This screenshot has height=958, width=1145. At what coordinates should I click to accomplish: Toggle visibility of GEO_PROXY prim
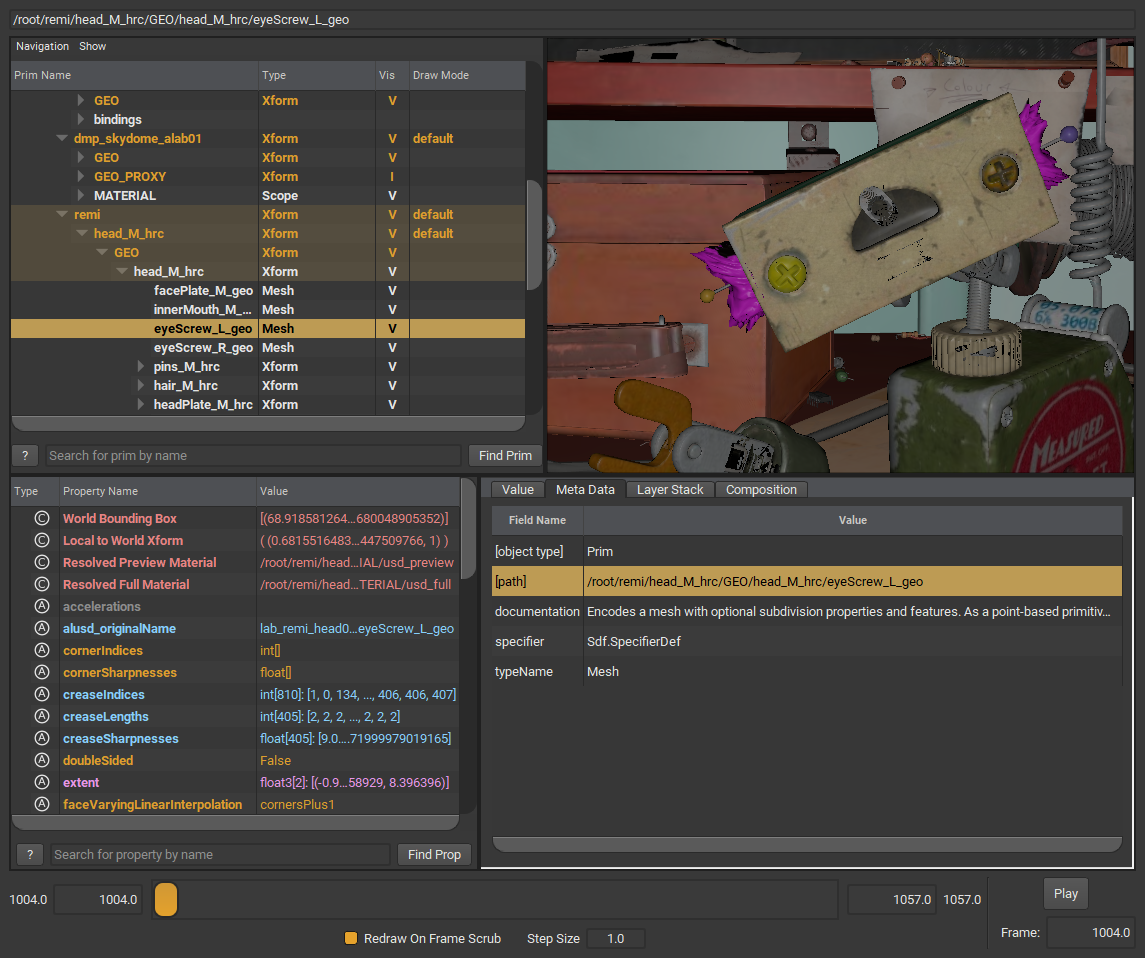click(392, 176)
